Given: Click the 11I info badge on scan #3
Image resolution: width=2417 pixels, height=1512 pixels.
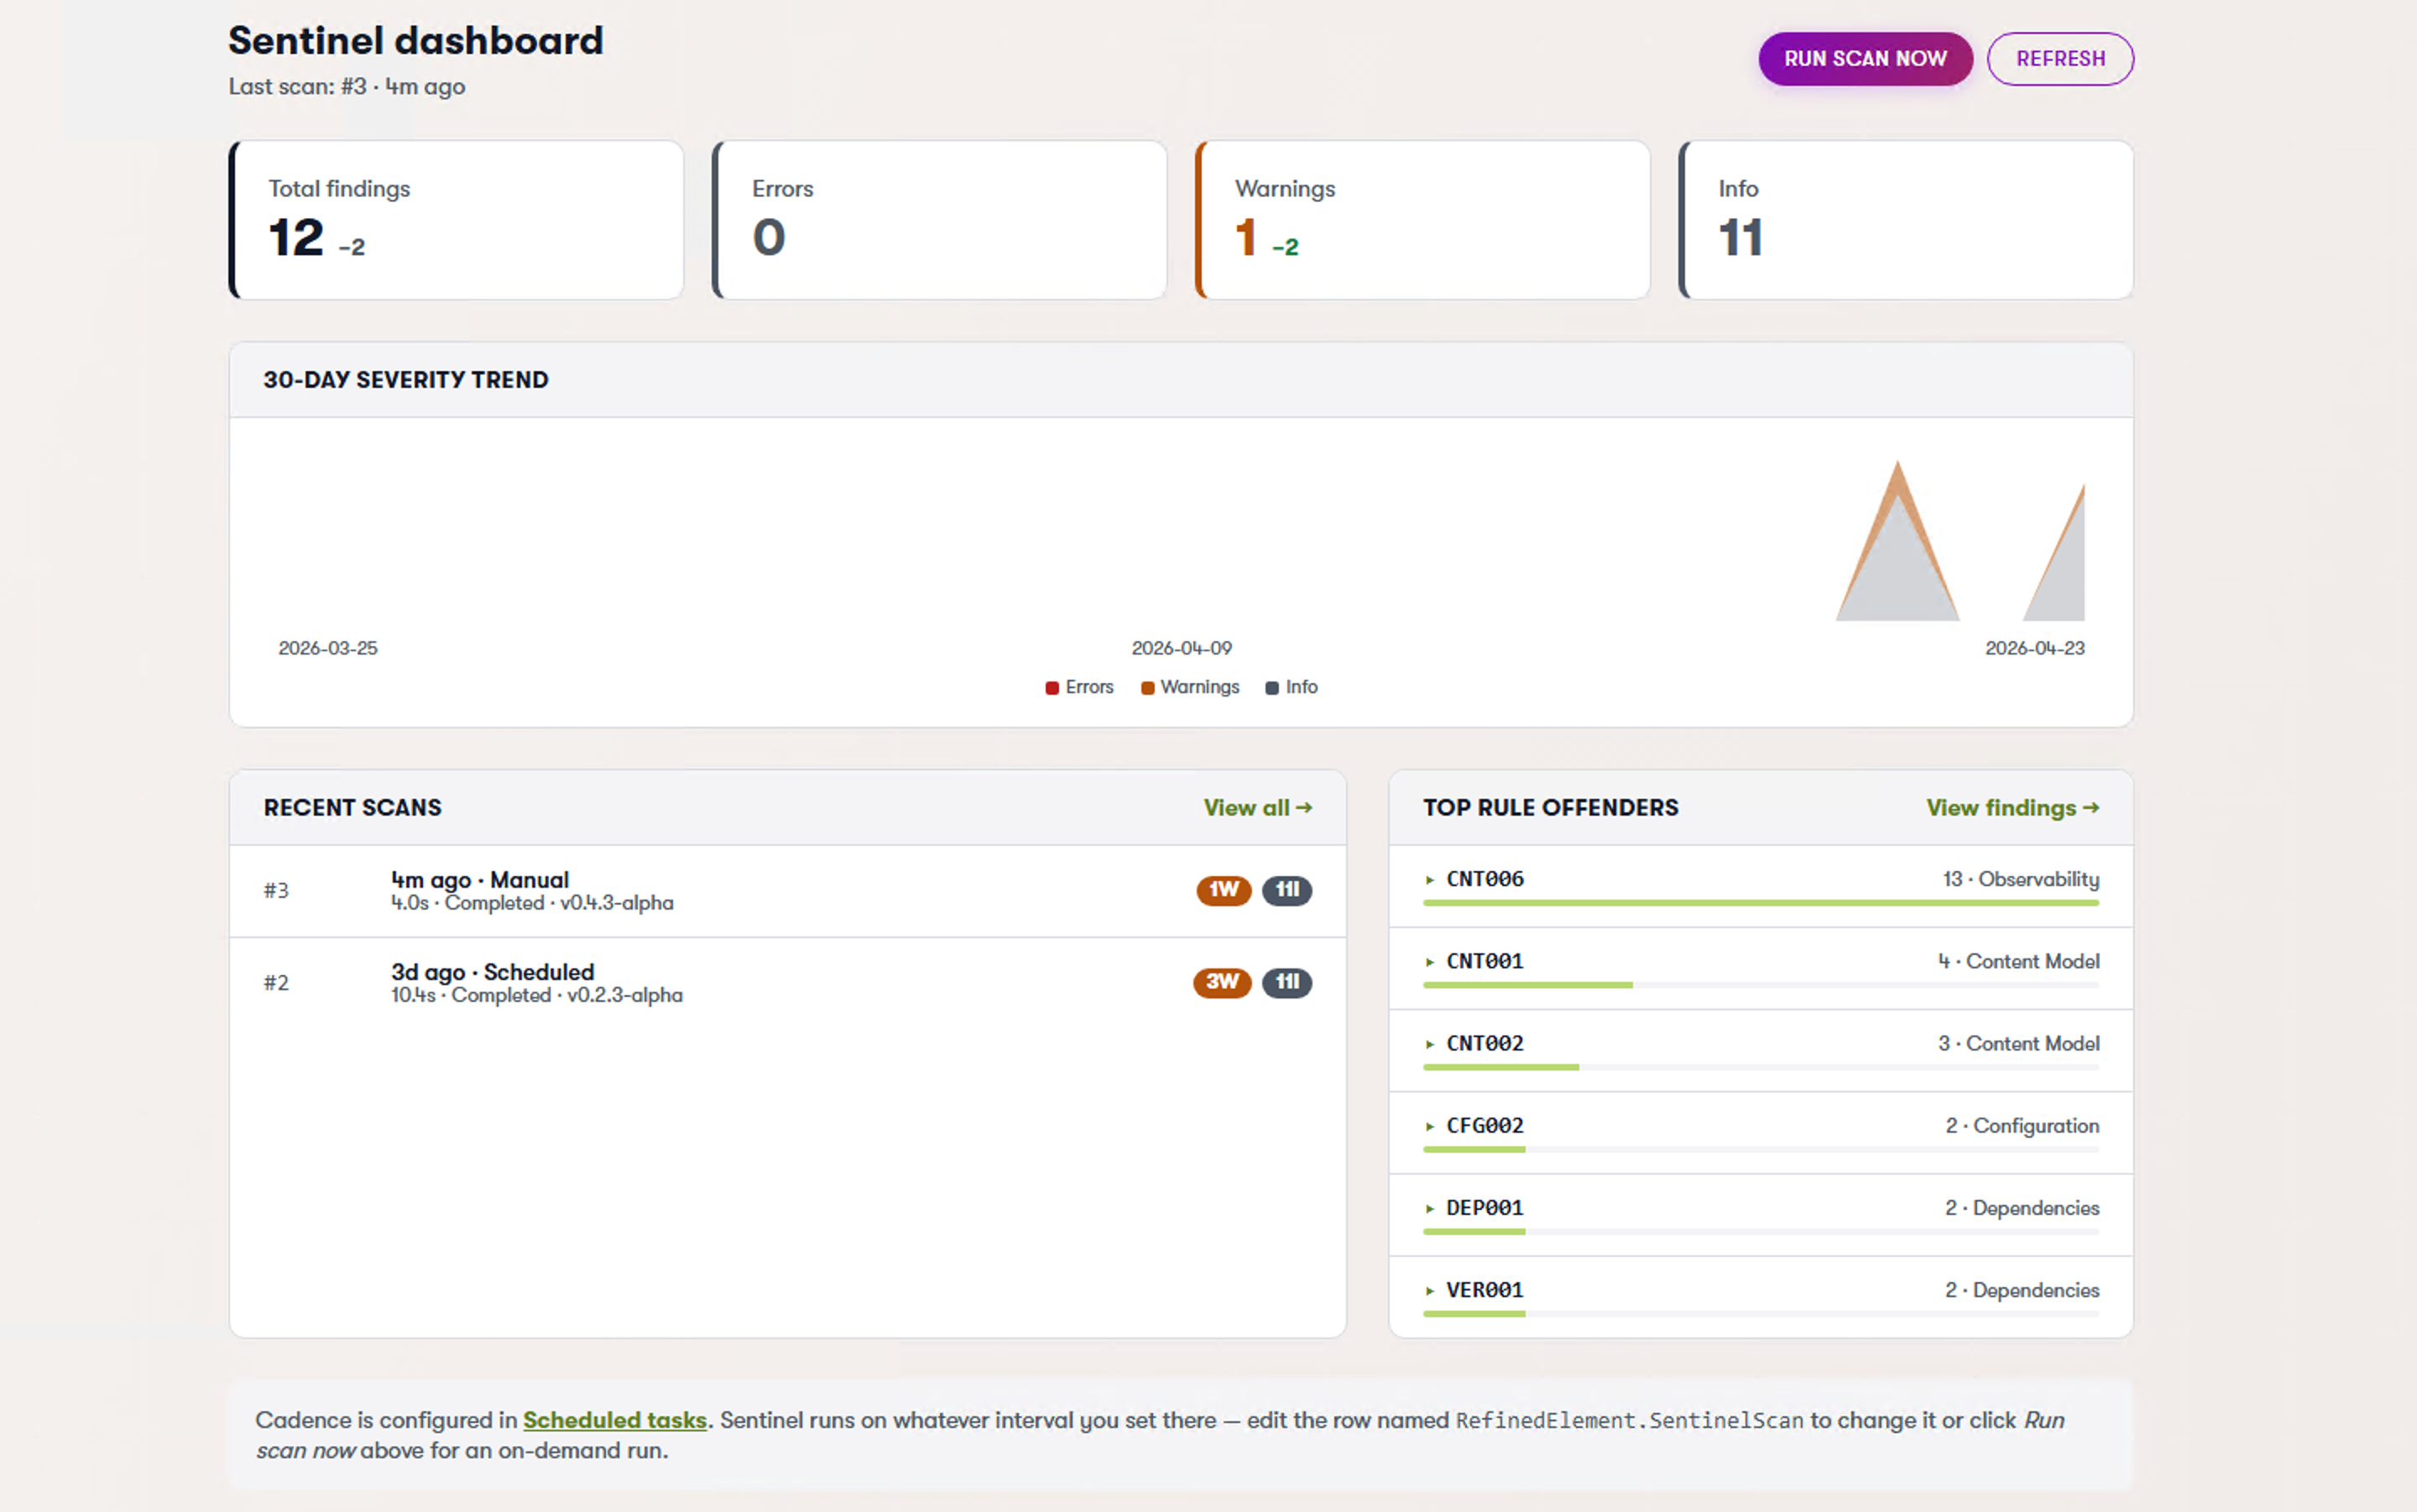Looking at the screenshot, I should pos(1288,890).
